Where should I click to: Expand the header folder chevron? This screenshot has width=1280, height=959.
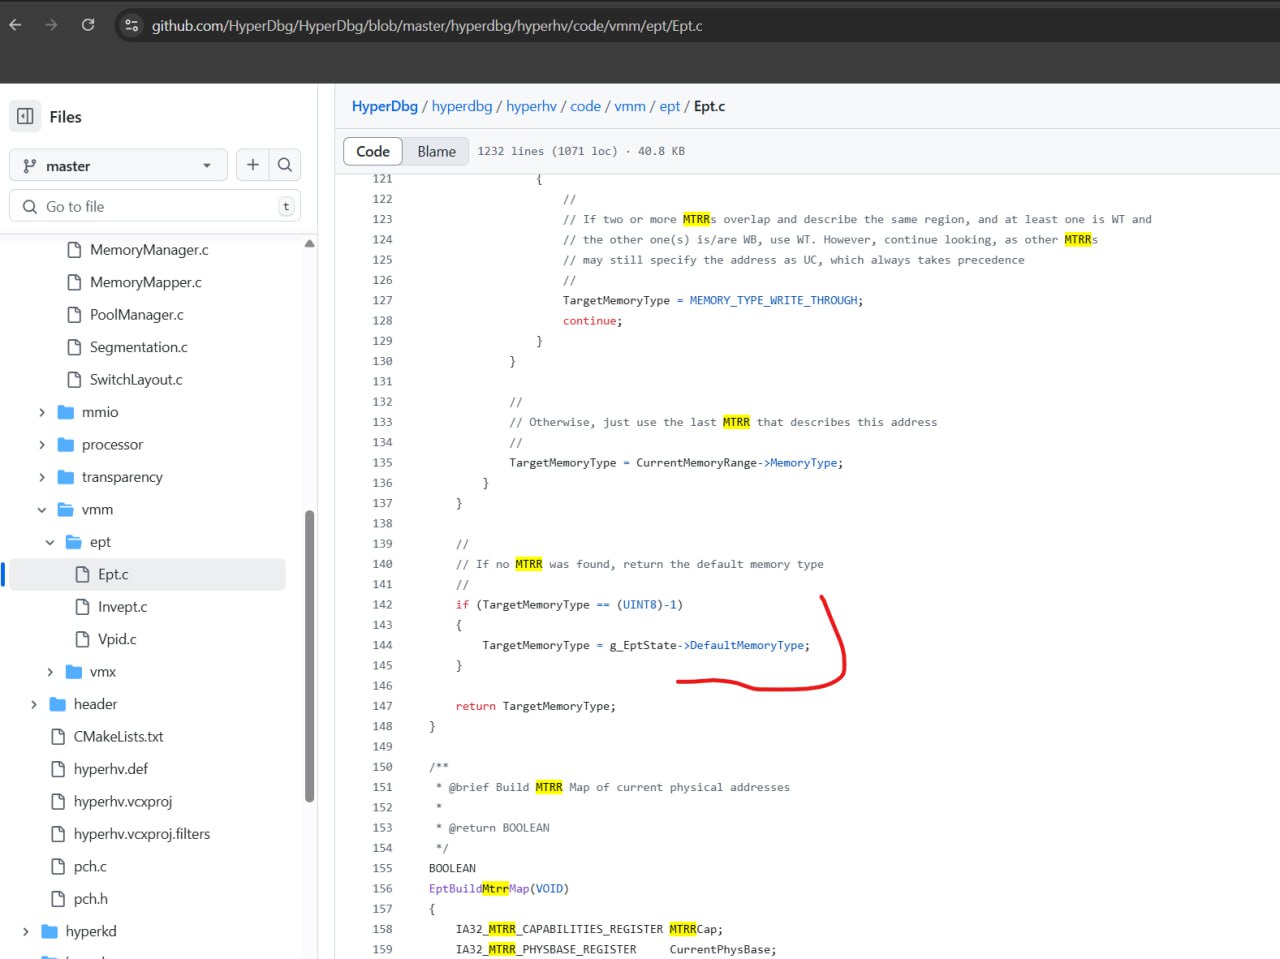[x=34, y=704]
